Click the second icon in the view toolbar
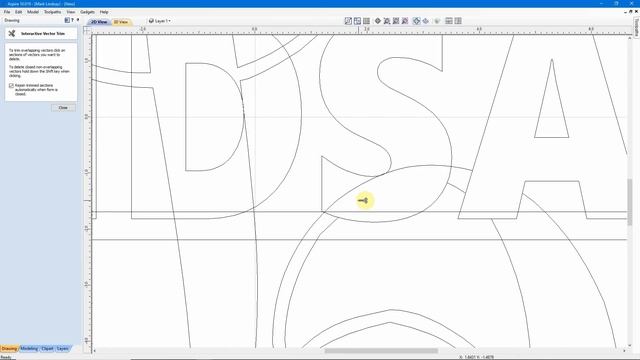Screen dimensions: 640x360 click(357, 21)
